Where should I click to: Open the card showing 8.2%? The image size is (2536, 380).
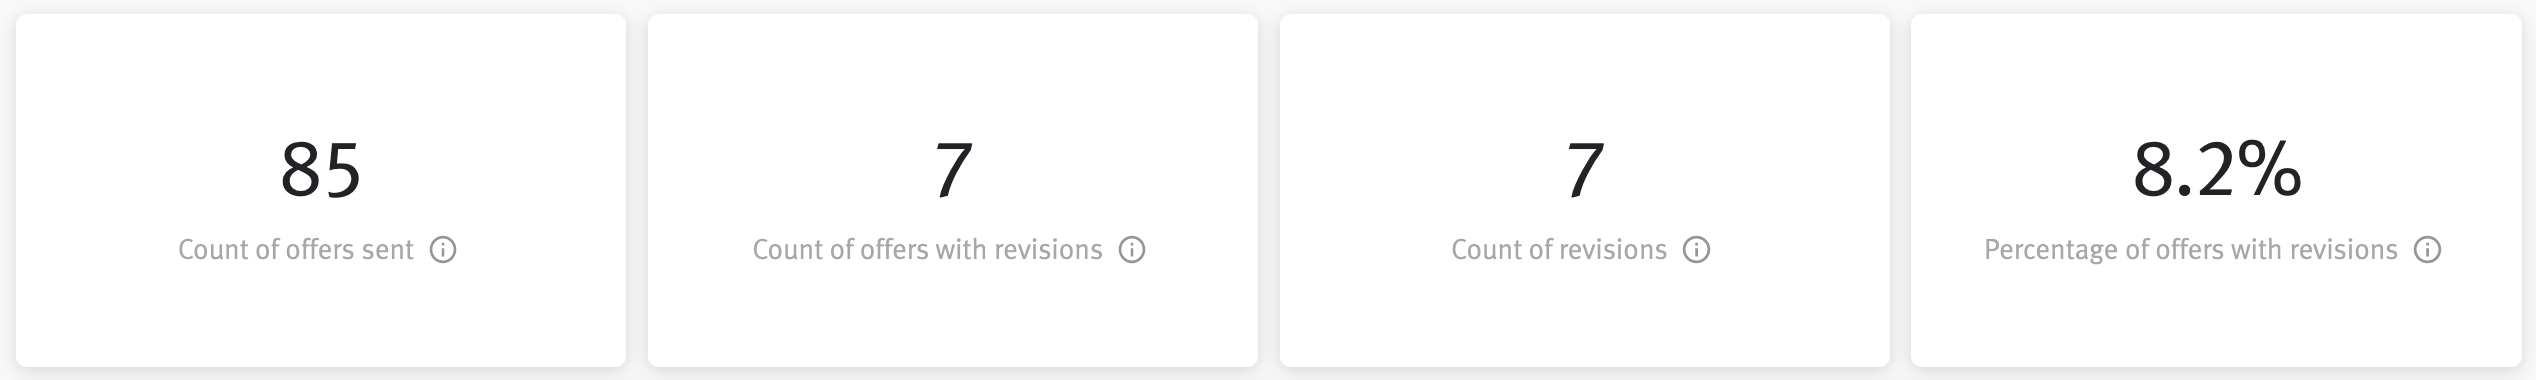2216,190
